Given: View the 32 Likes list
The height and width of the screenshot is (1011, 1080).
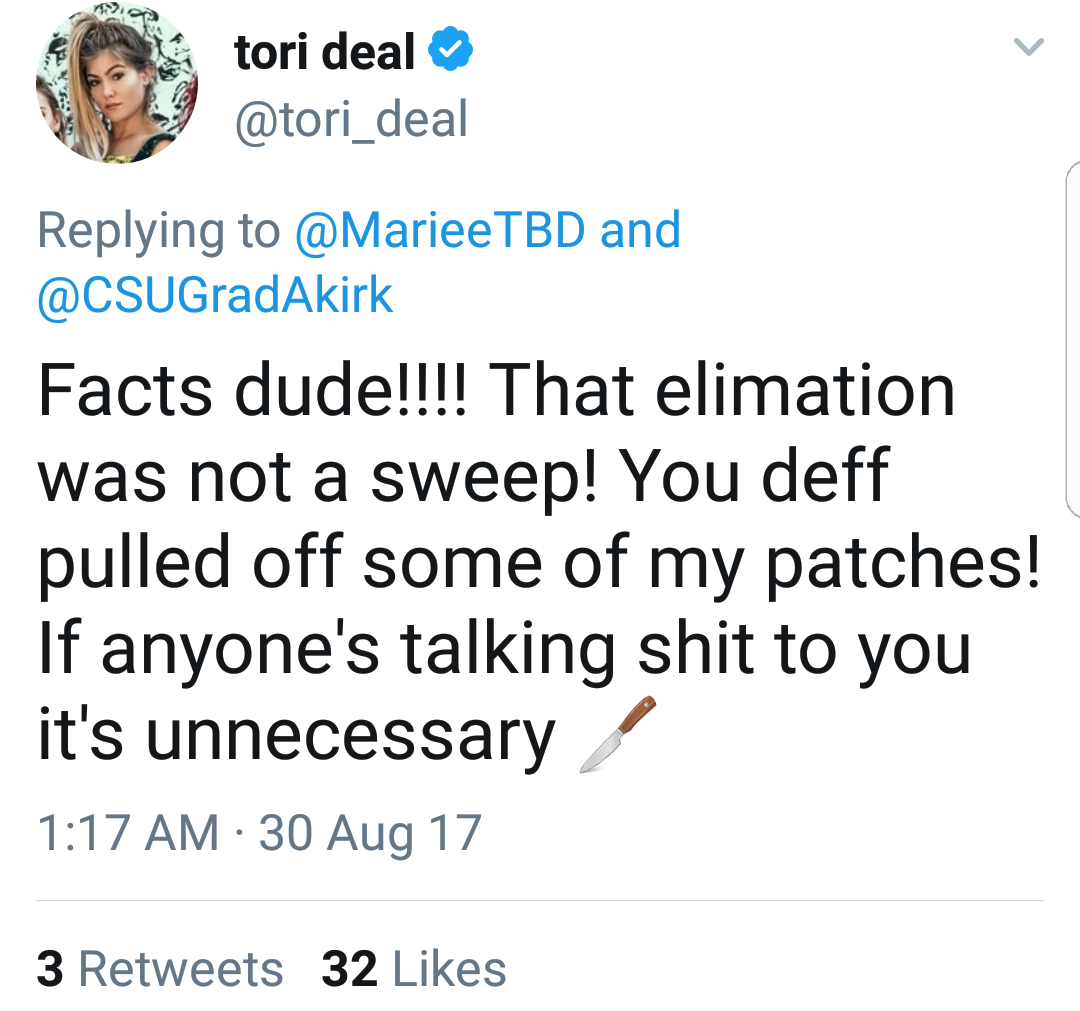Looking at the screenshot, I should pyautogui.click(x=413, y=968).
